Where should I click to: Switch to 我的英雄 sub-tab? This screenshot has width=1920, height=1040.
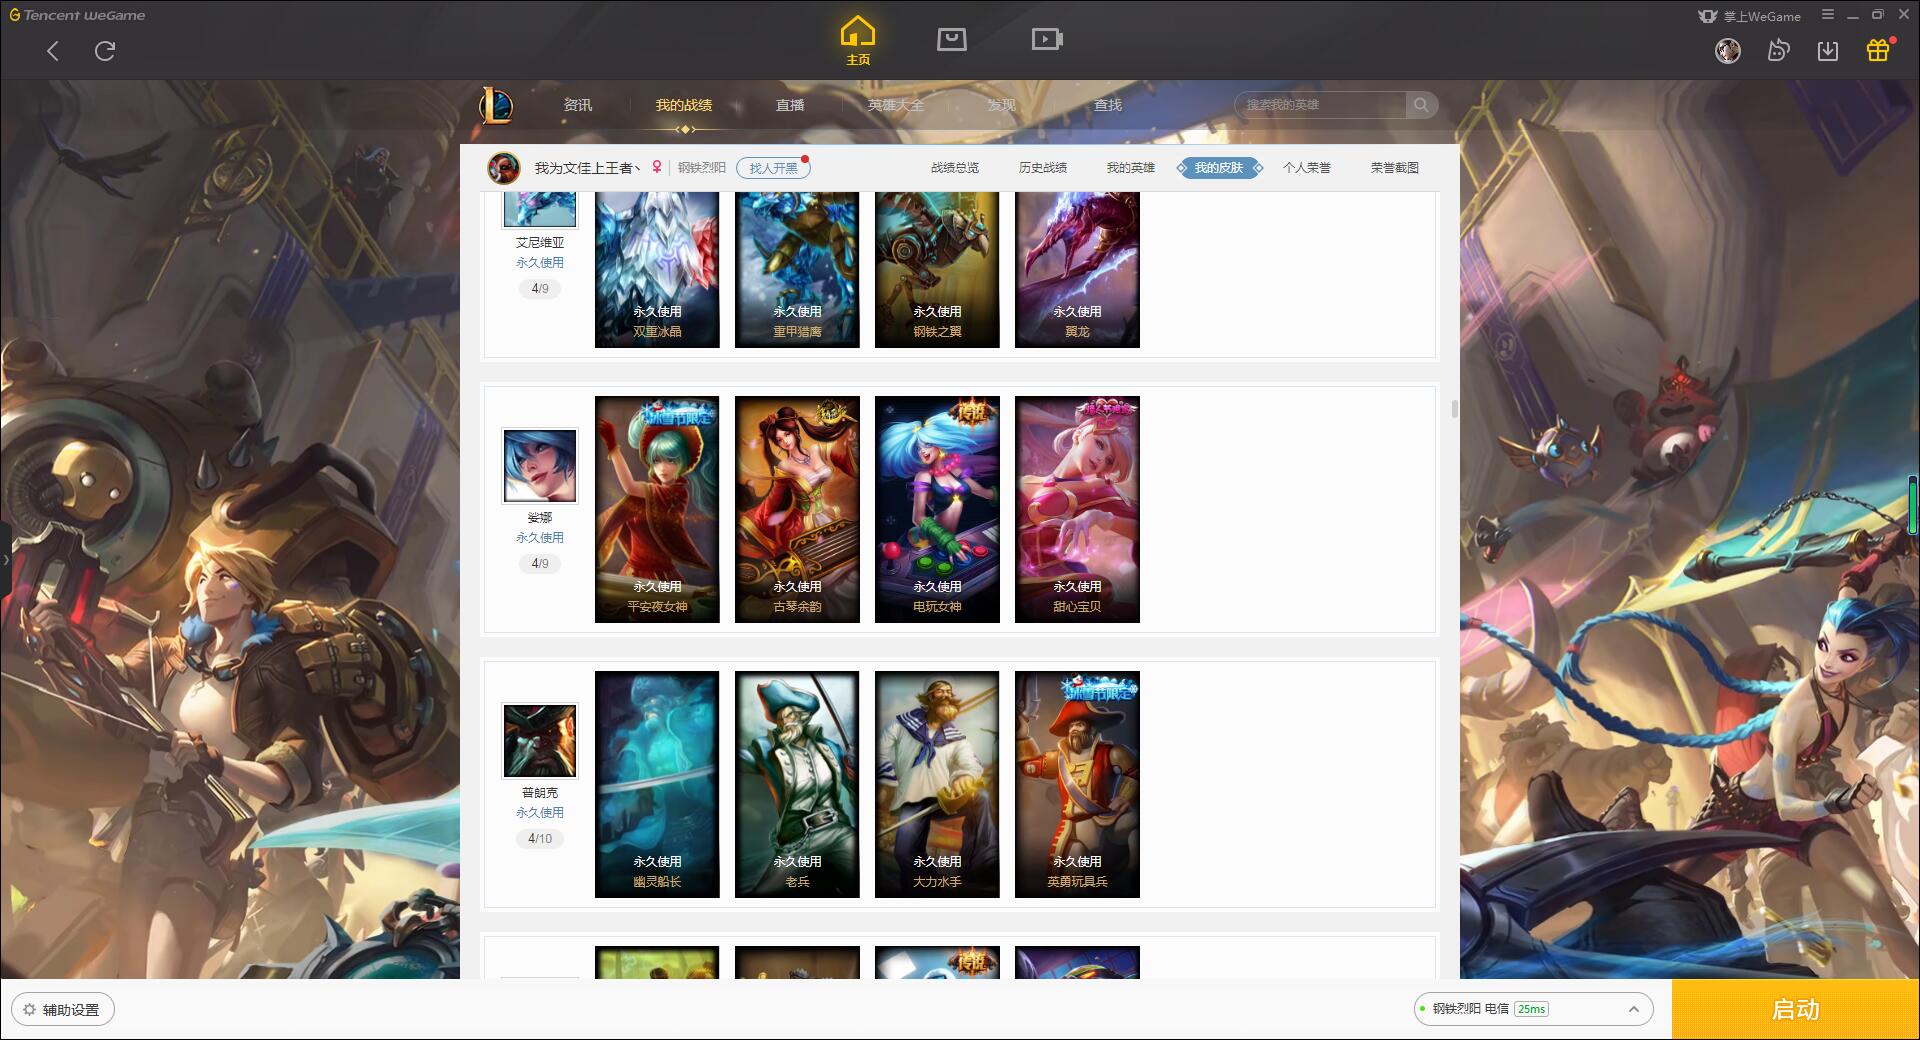(x=1131, y=168)
